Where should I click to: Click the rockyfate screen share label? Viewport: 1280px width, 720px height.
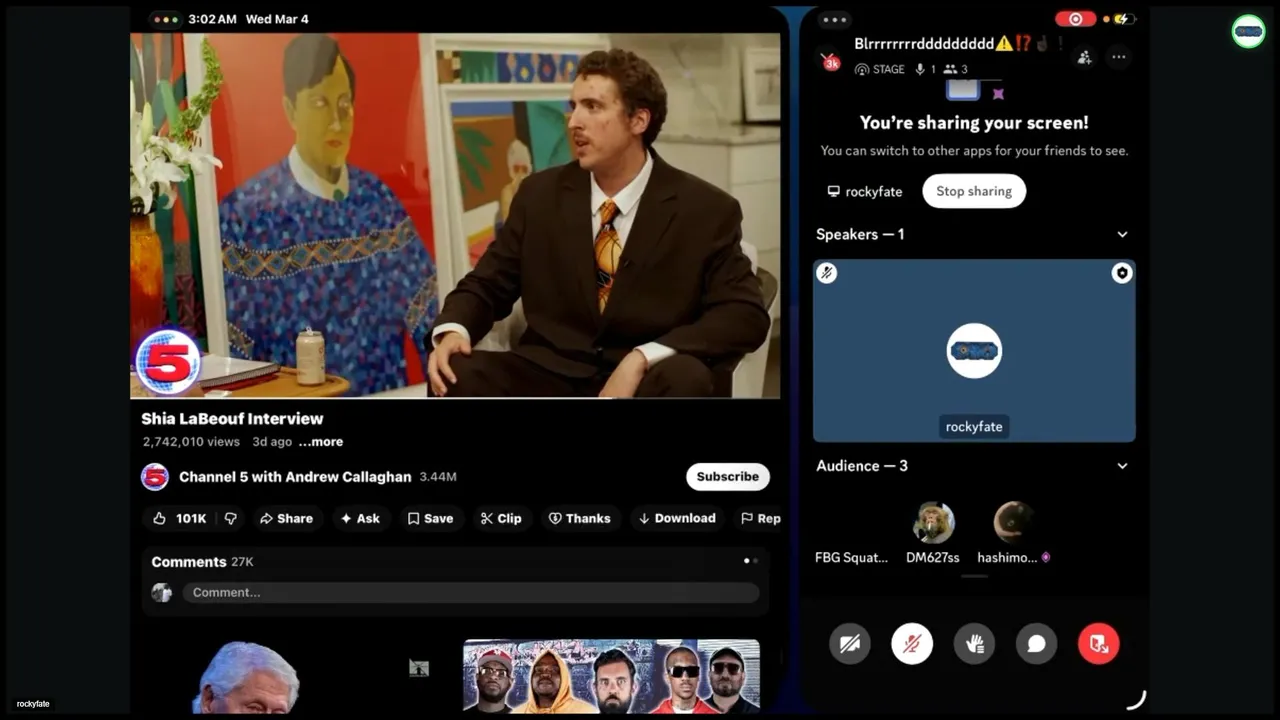[x=865, y=191]
